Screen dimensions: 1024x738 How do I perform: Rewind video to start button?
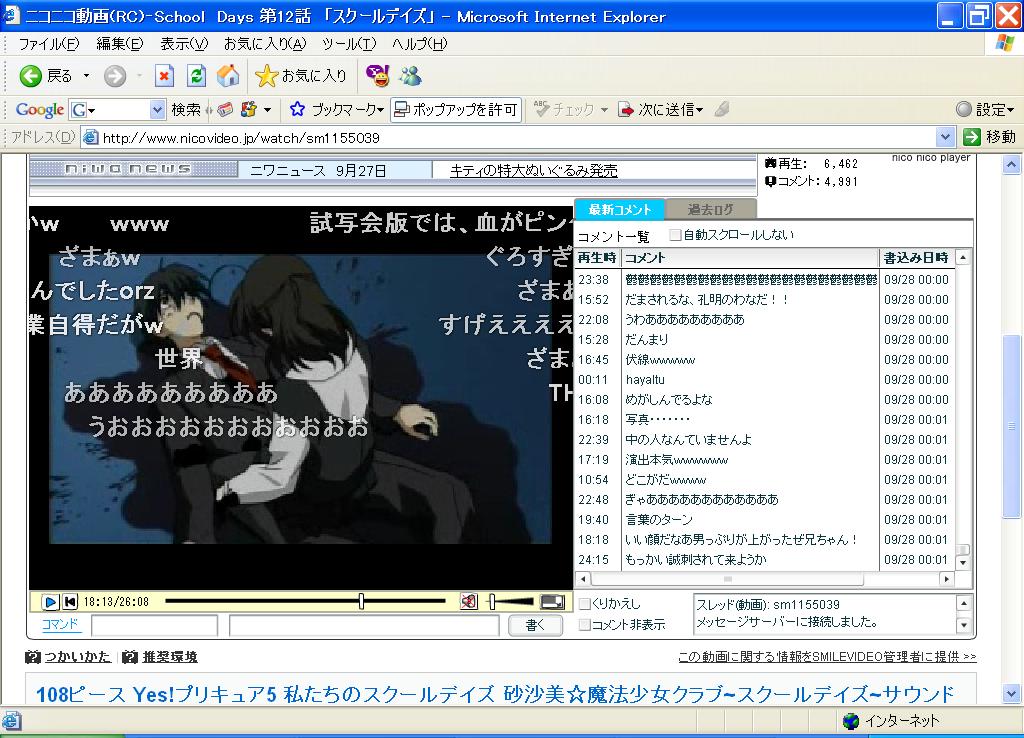(69, 602)
